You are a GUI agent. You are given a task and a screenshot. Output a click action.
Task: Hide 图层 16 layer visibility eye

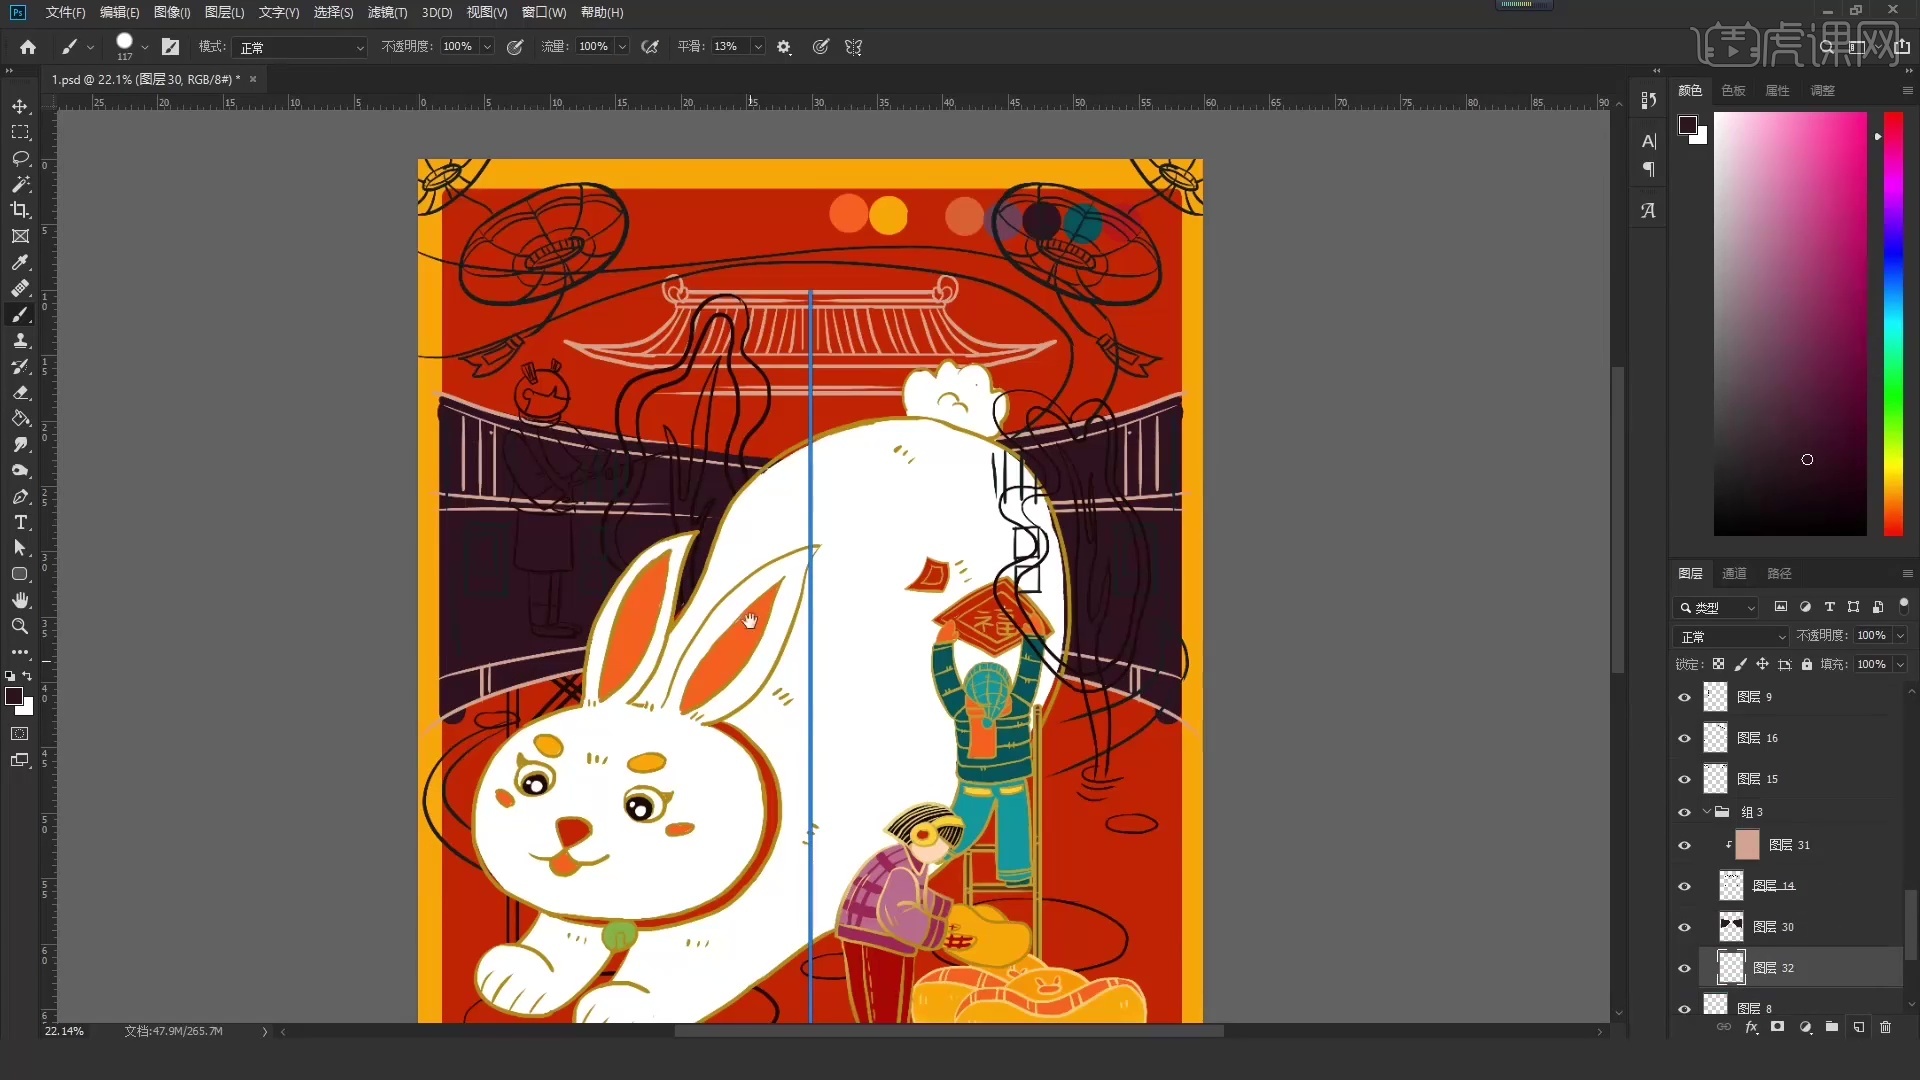click(1684, 738)
